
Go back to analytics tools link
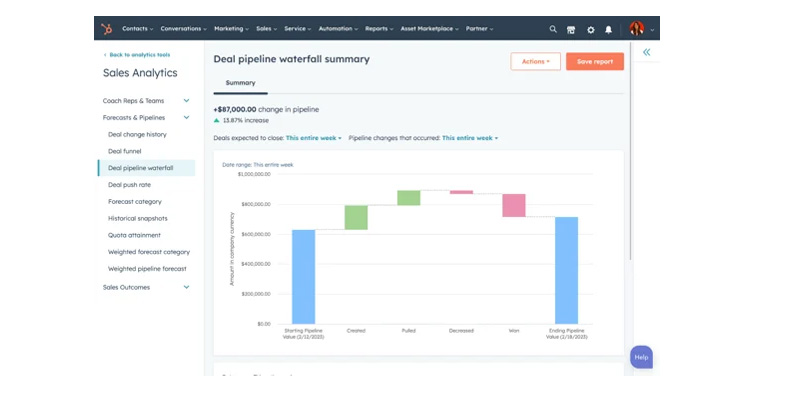139,55
